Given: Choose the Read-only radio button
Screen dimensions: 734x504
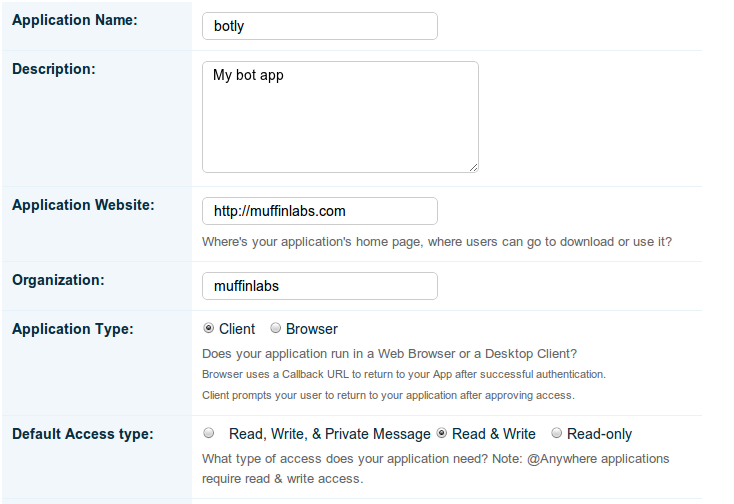Looking at the screenshot, I should [557, 434].
